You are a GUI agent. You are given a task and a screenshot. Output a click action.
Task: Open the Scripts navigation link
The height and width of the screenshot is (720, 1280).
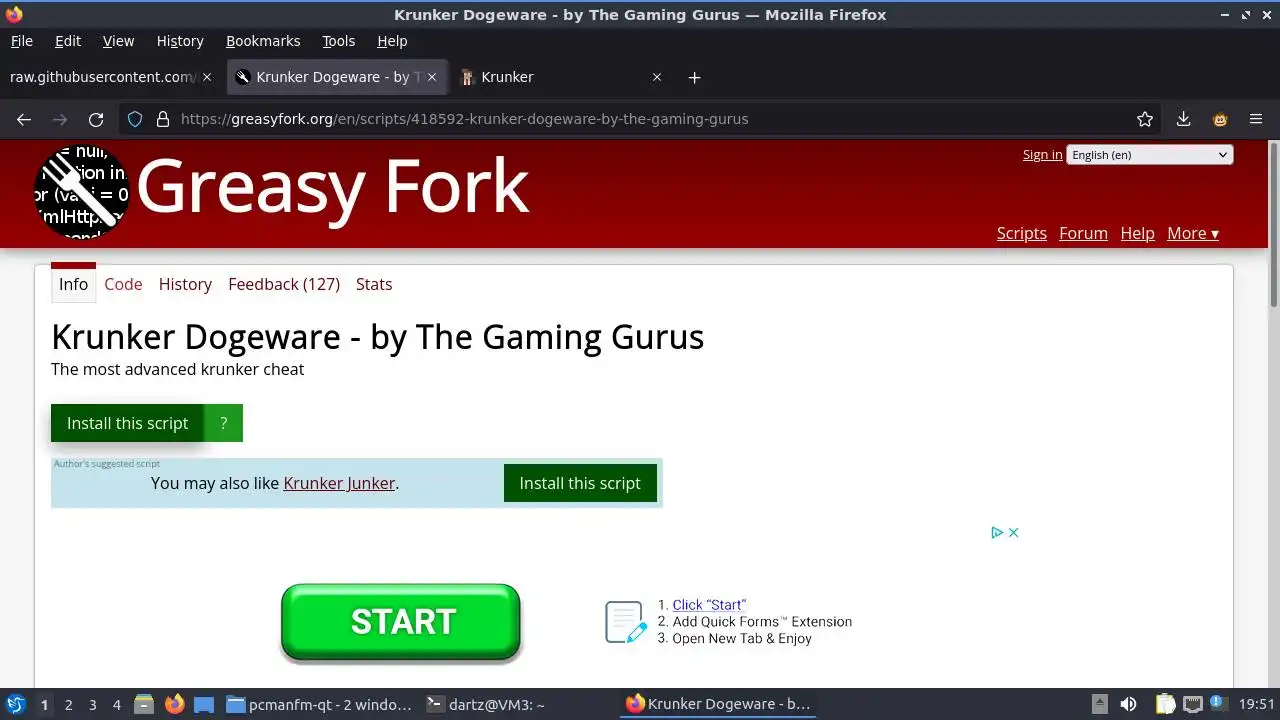[x=1022, y=233]
